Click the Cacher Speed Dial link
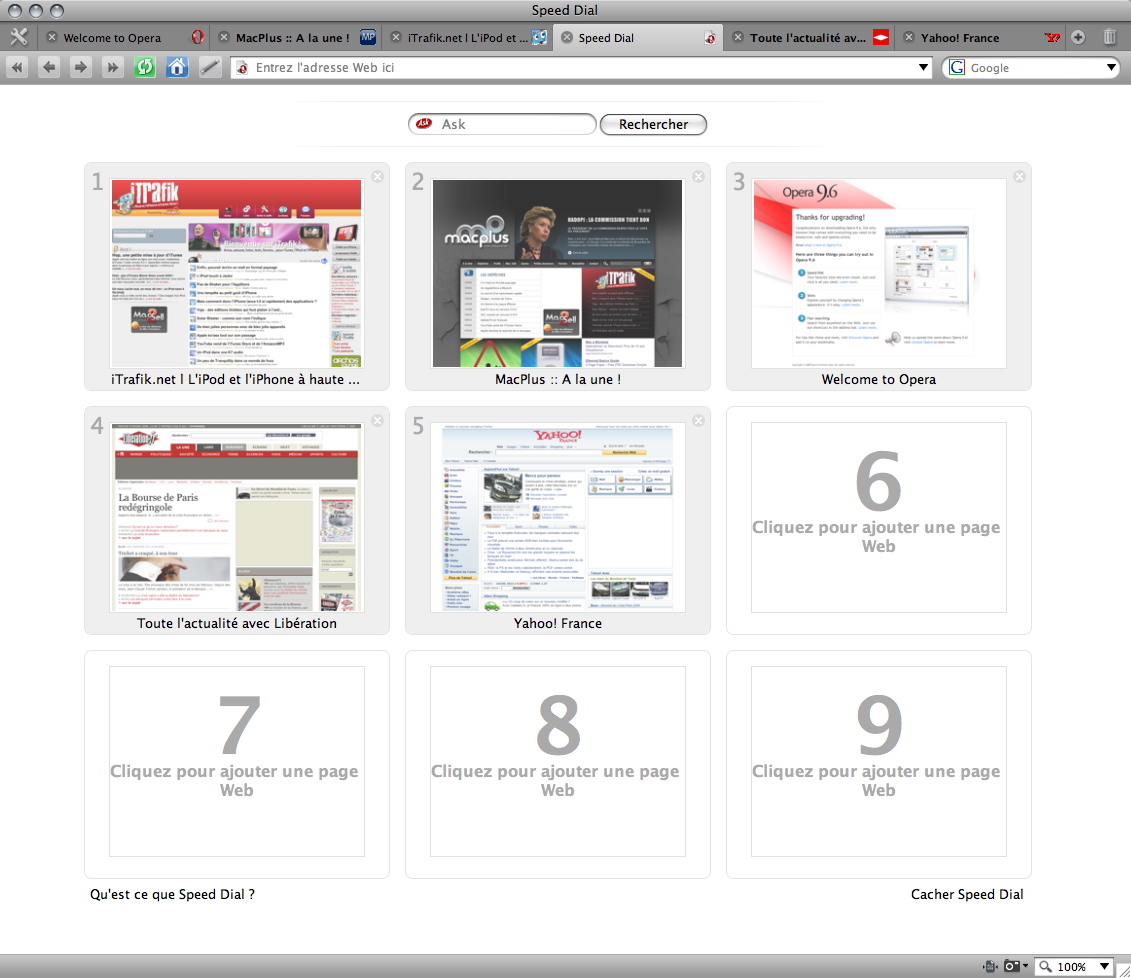This screenshot has height=978, width=1131. (967, 894)
